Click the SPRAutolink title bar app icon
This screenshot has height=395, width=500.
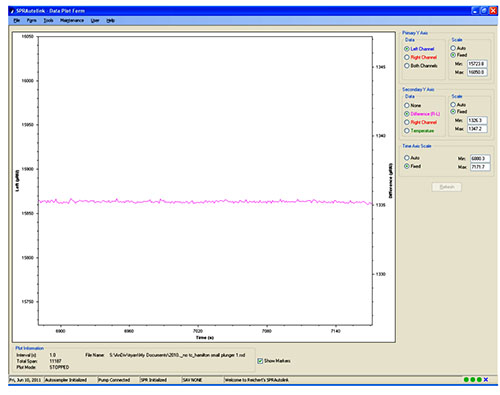[x=12, y=11]
